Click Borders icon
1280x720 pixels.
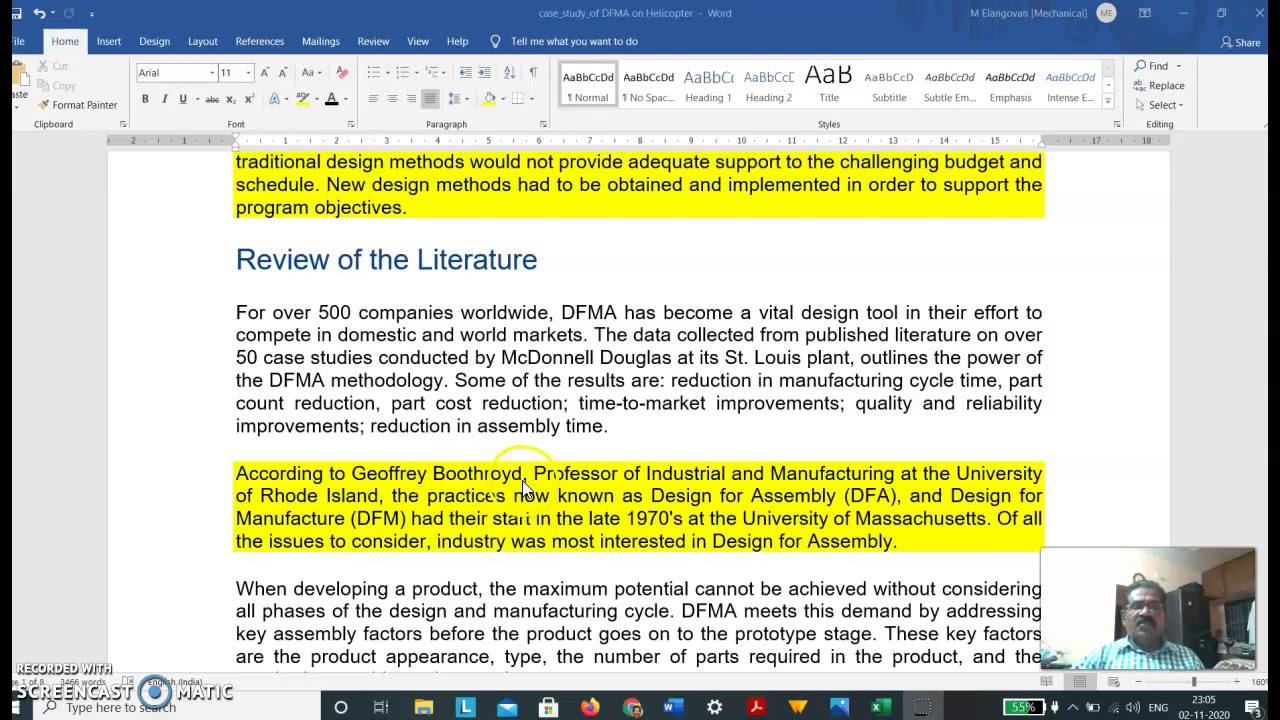click(x=517, y=99)
